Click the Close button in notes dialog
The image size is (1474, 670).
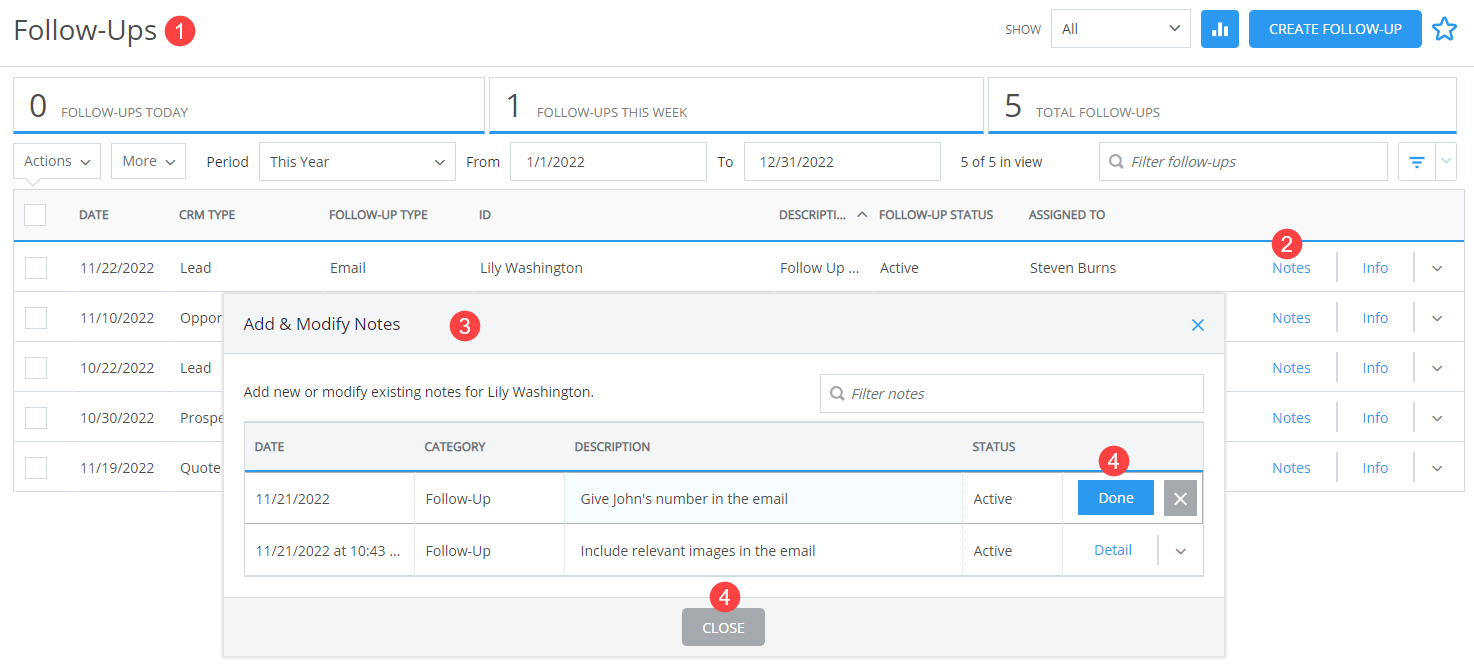pos(723,627)
